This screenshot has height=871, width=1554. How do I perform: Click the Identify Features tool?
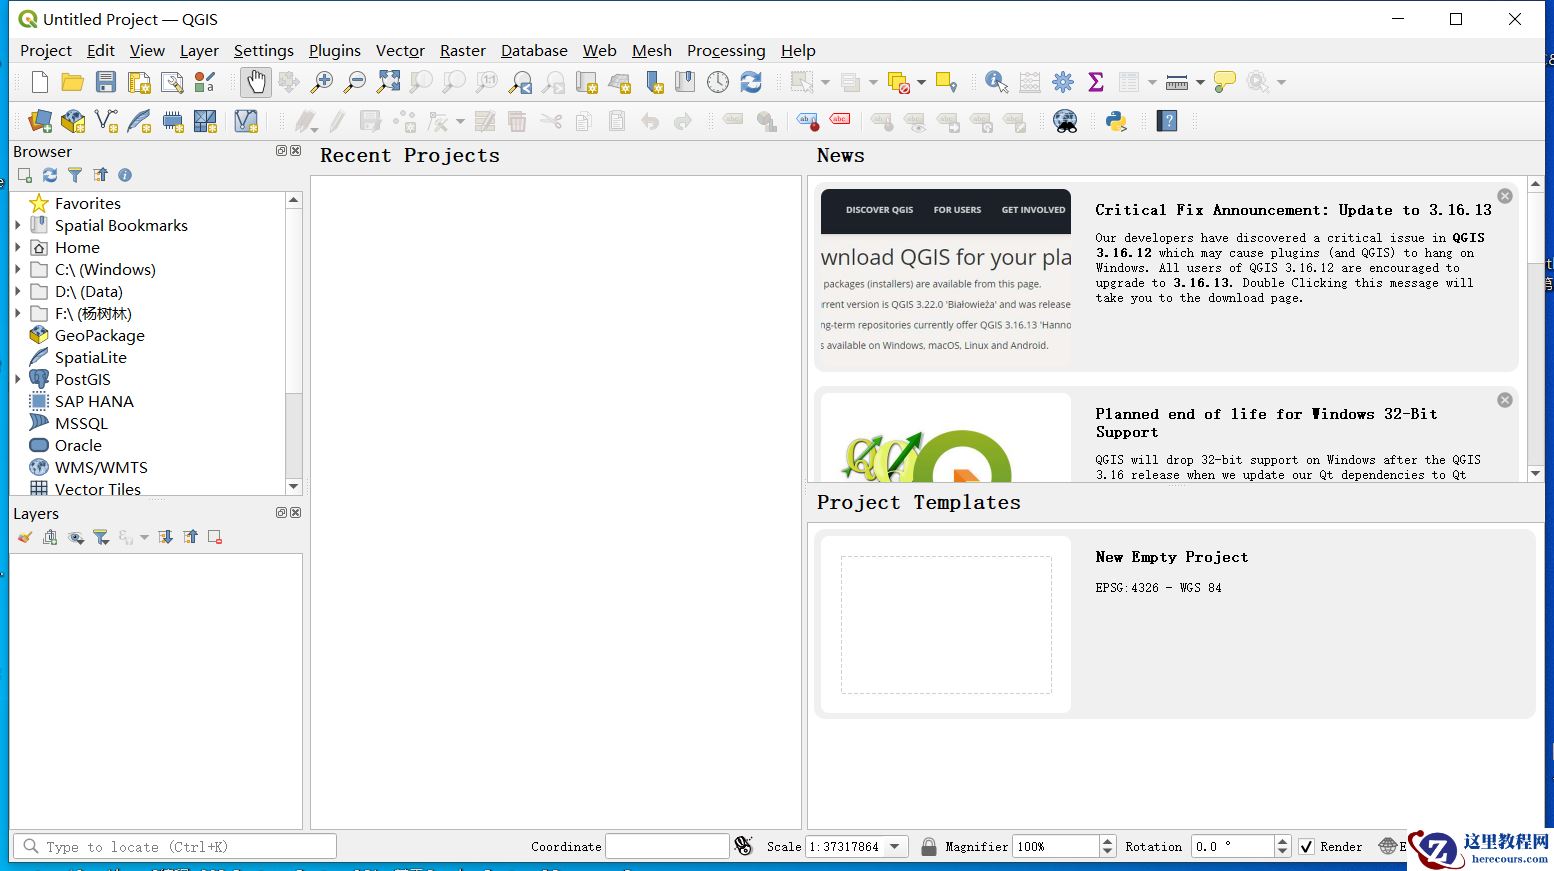[x=996, y=82]
